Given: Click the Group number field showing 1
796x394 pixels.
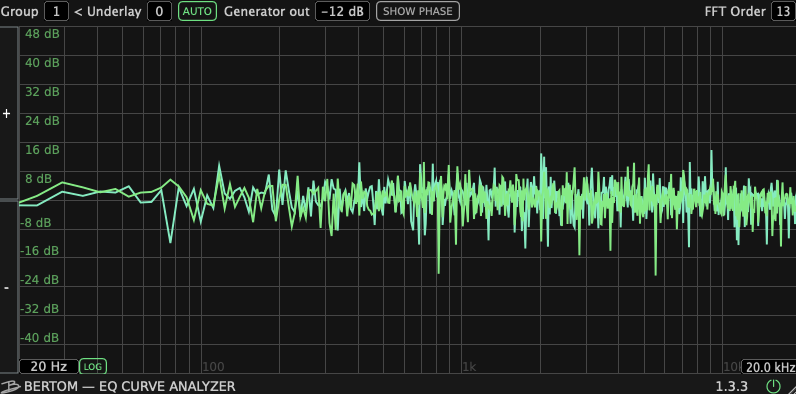Looking at the screenshot, I should click(56, 11).
